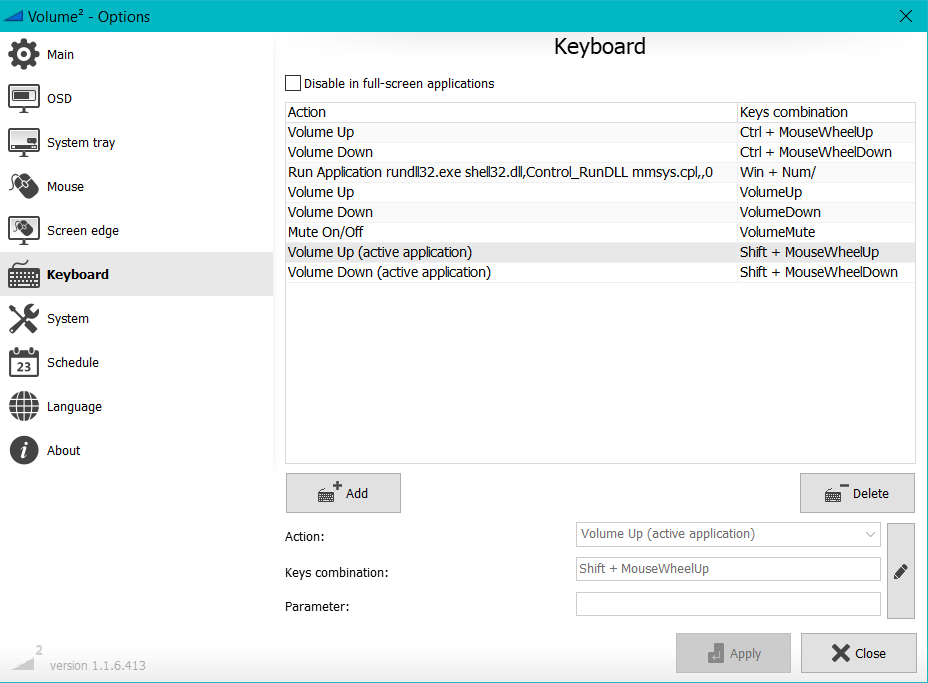The image size is (928, 683).
Task: Delete the selected hotkey
Action: click(857, 493)
